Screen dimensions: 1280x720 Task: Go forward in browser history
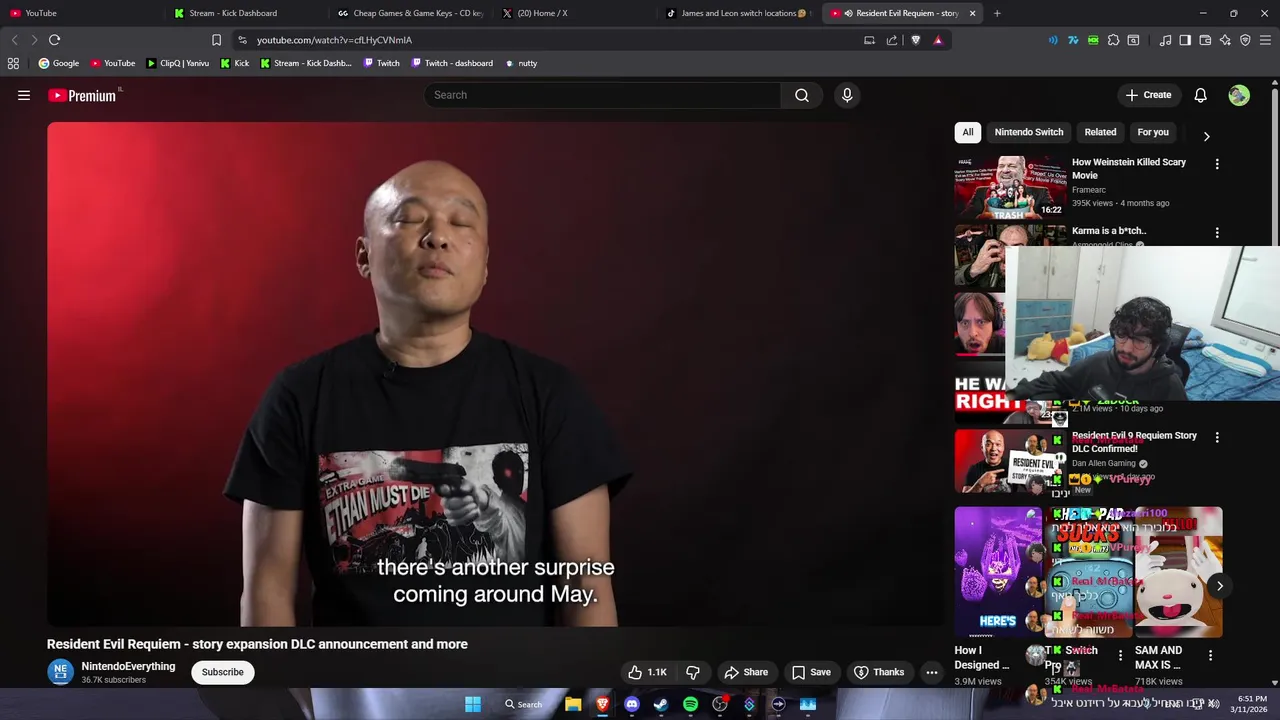pos(34,40)
